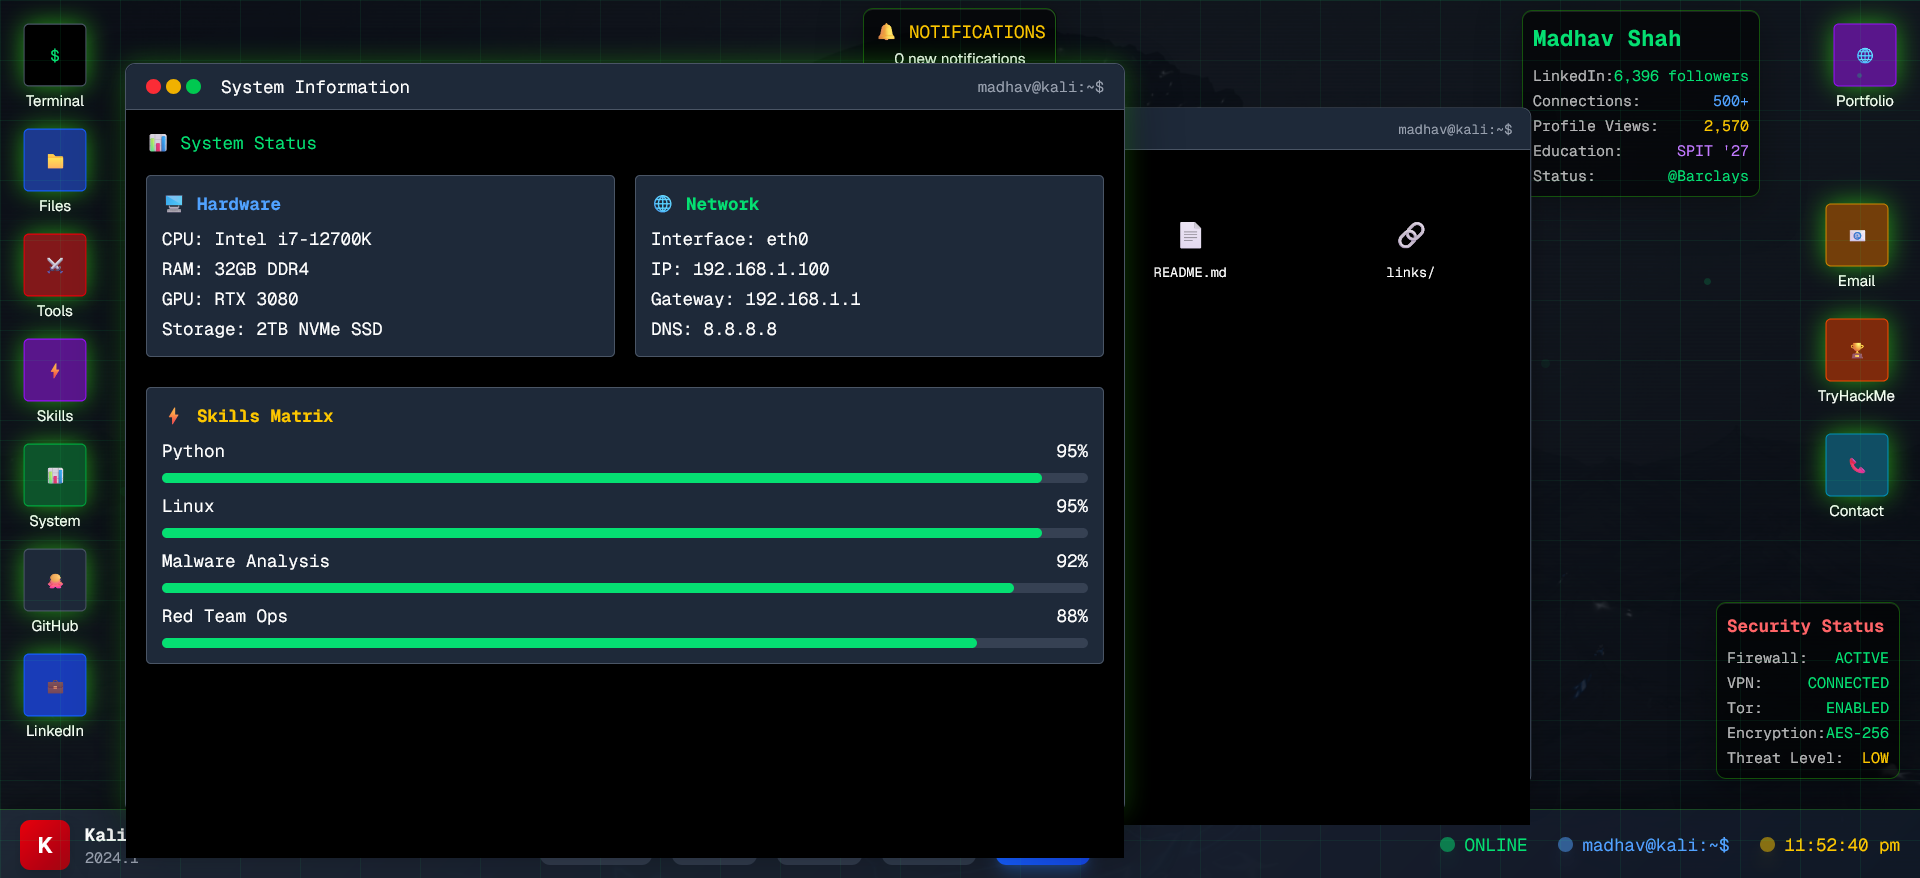Image resolution: width=1920 pixels, height=878 pixels.
Task: Click the Threat Level LOW value
Action: (x=1875, y=758)
